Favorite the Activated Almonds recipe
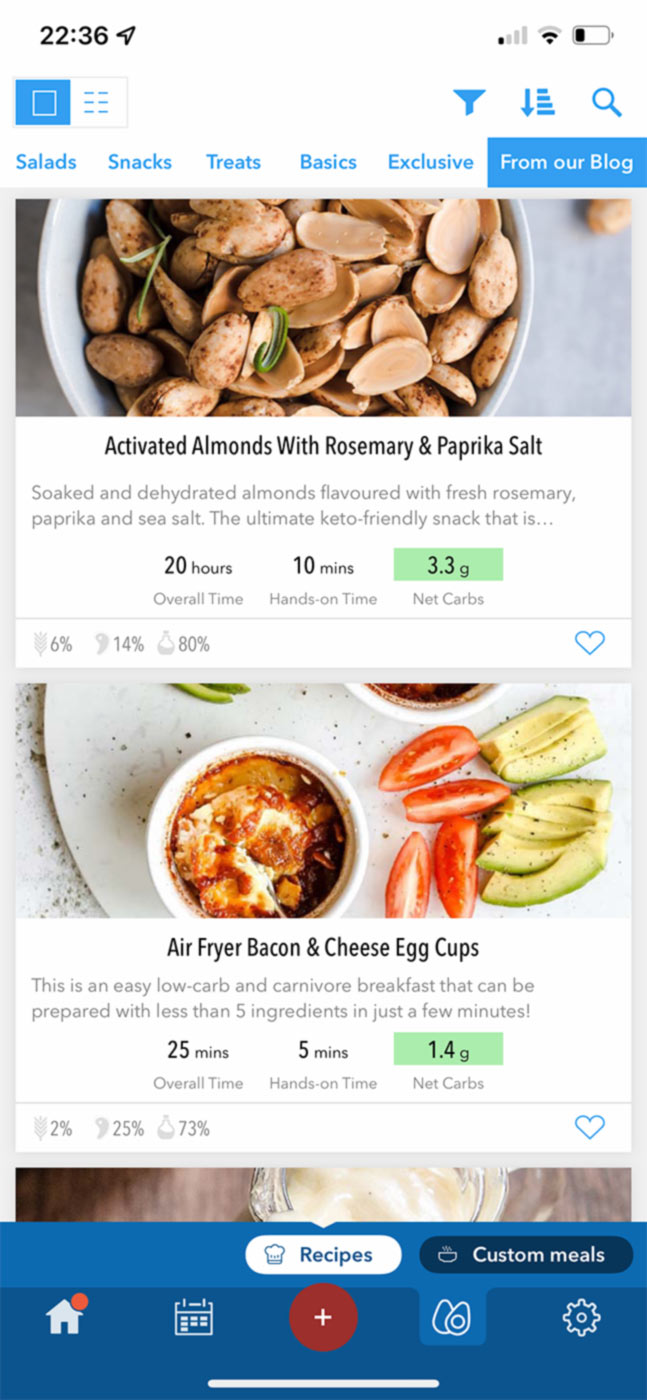The height and width of the screenshot is (1400, 647). tap(590, 643)
